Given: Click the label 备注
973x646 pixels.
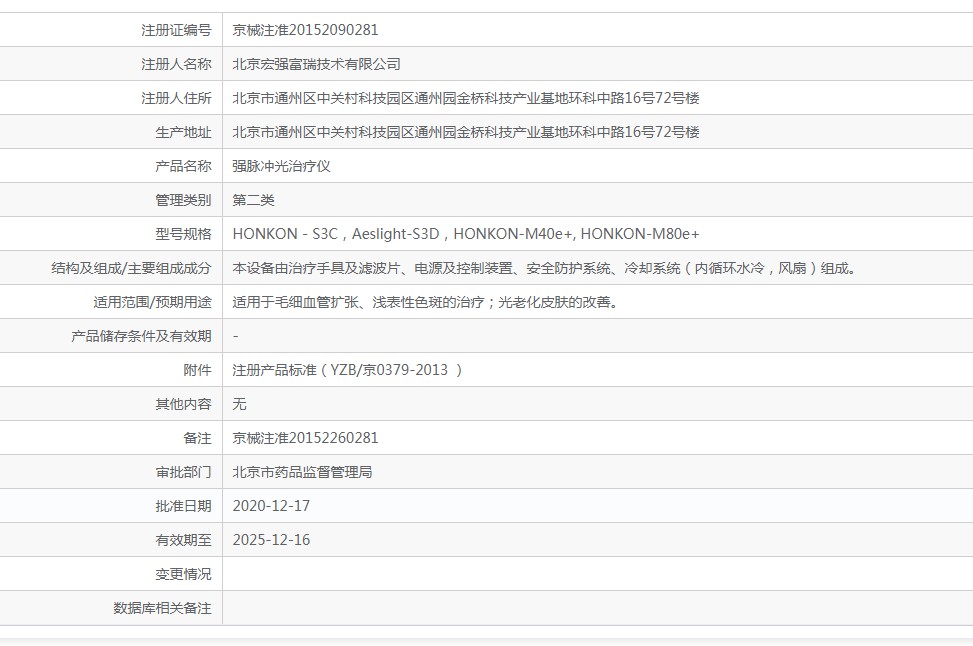Looking at the screenshot, I should pos(197,438).
